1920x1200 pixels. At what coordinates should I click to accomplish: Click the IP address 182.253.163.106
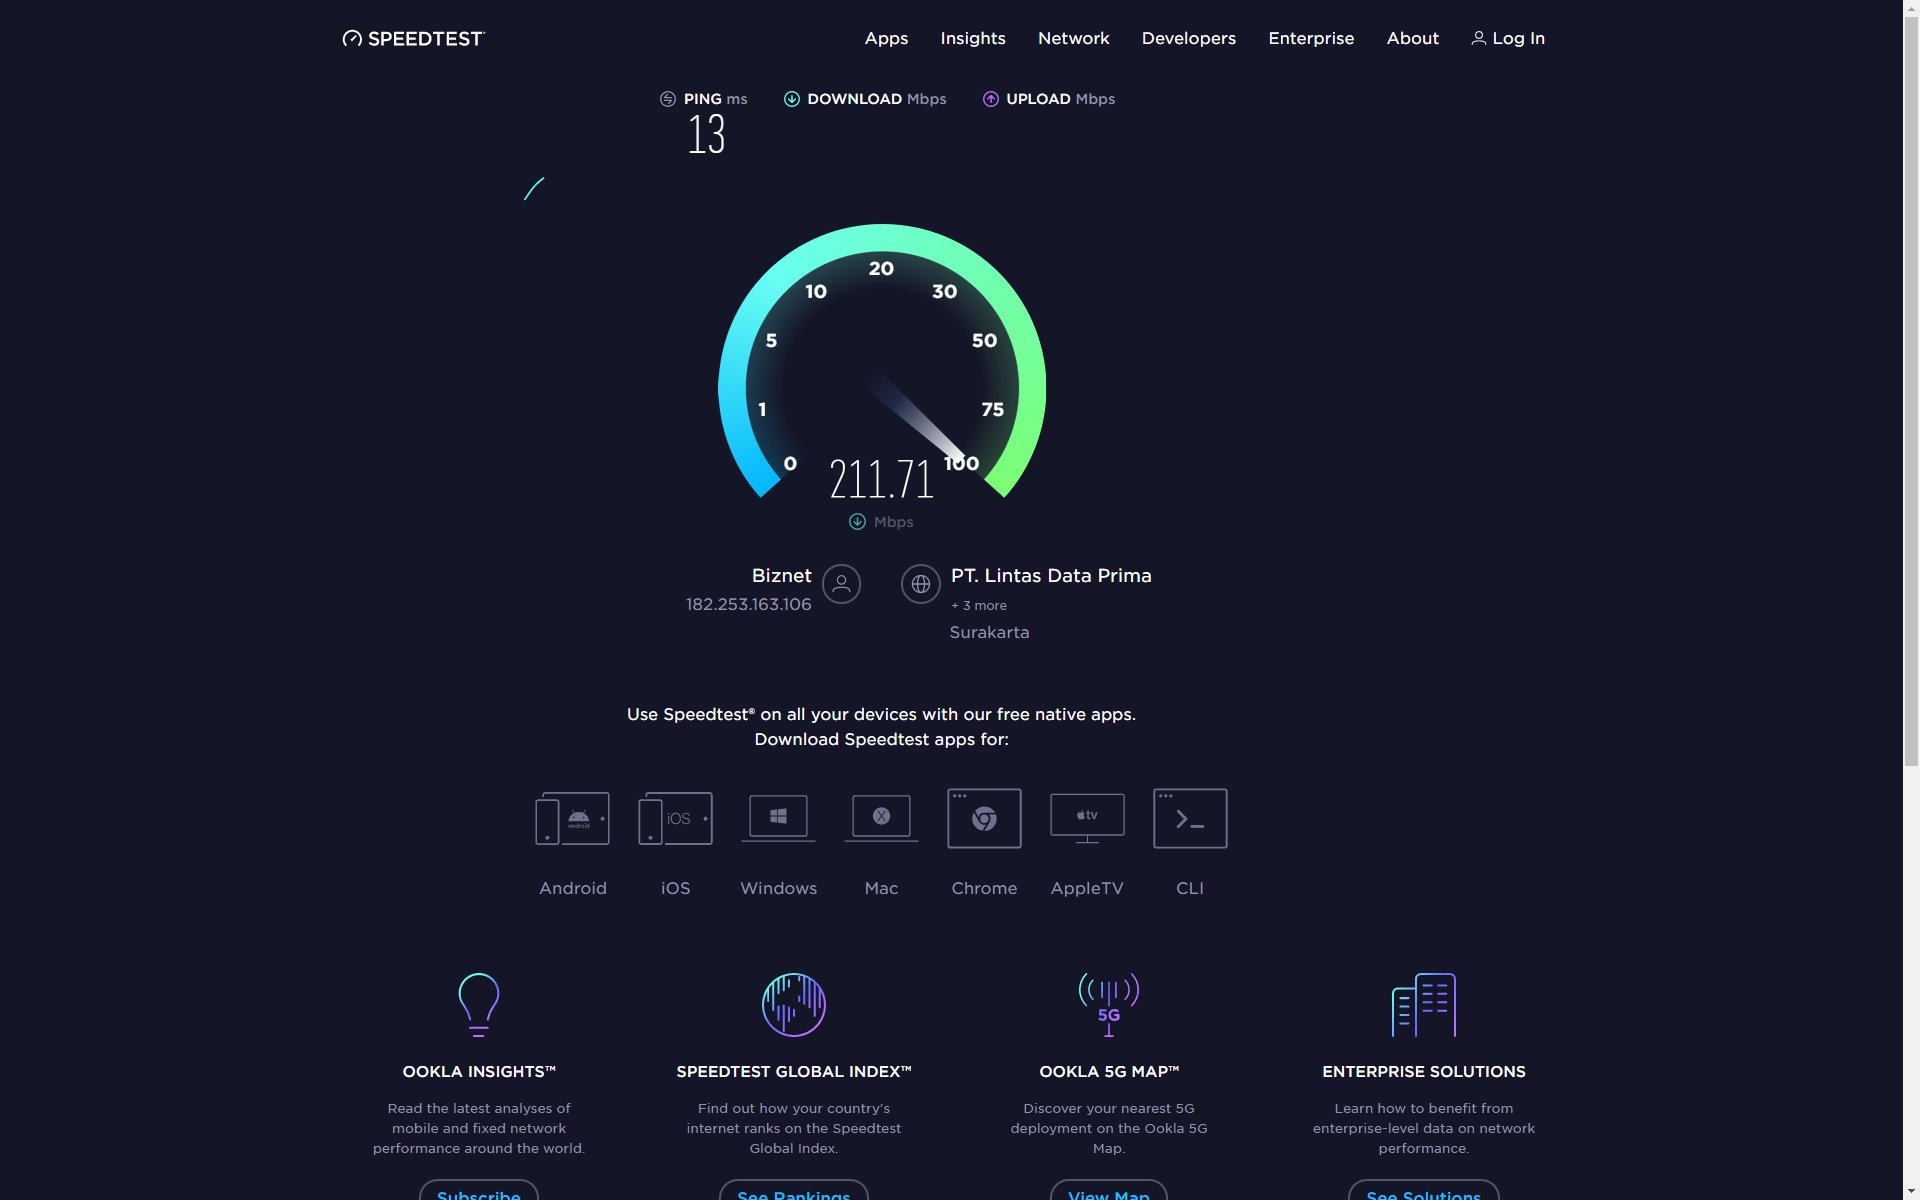click(x=749, y=604)
